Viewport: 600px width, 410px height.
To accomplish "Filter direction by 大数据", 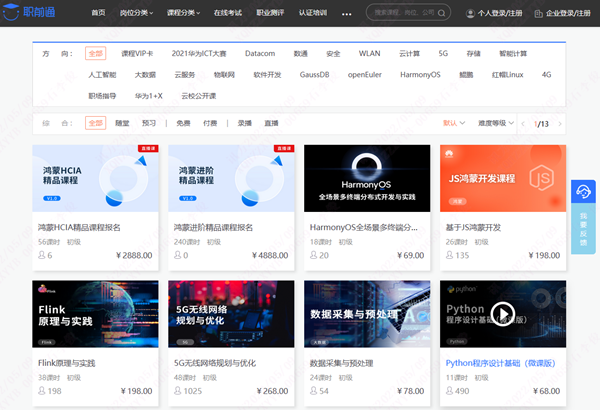I will (x=145, y=75).
